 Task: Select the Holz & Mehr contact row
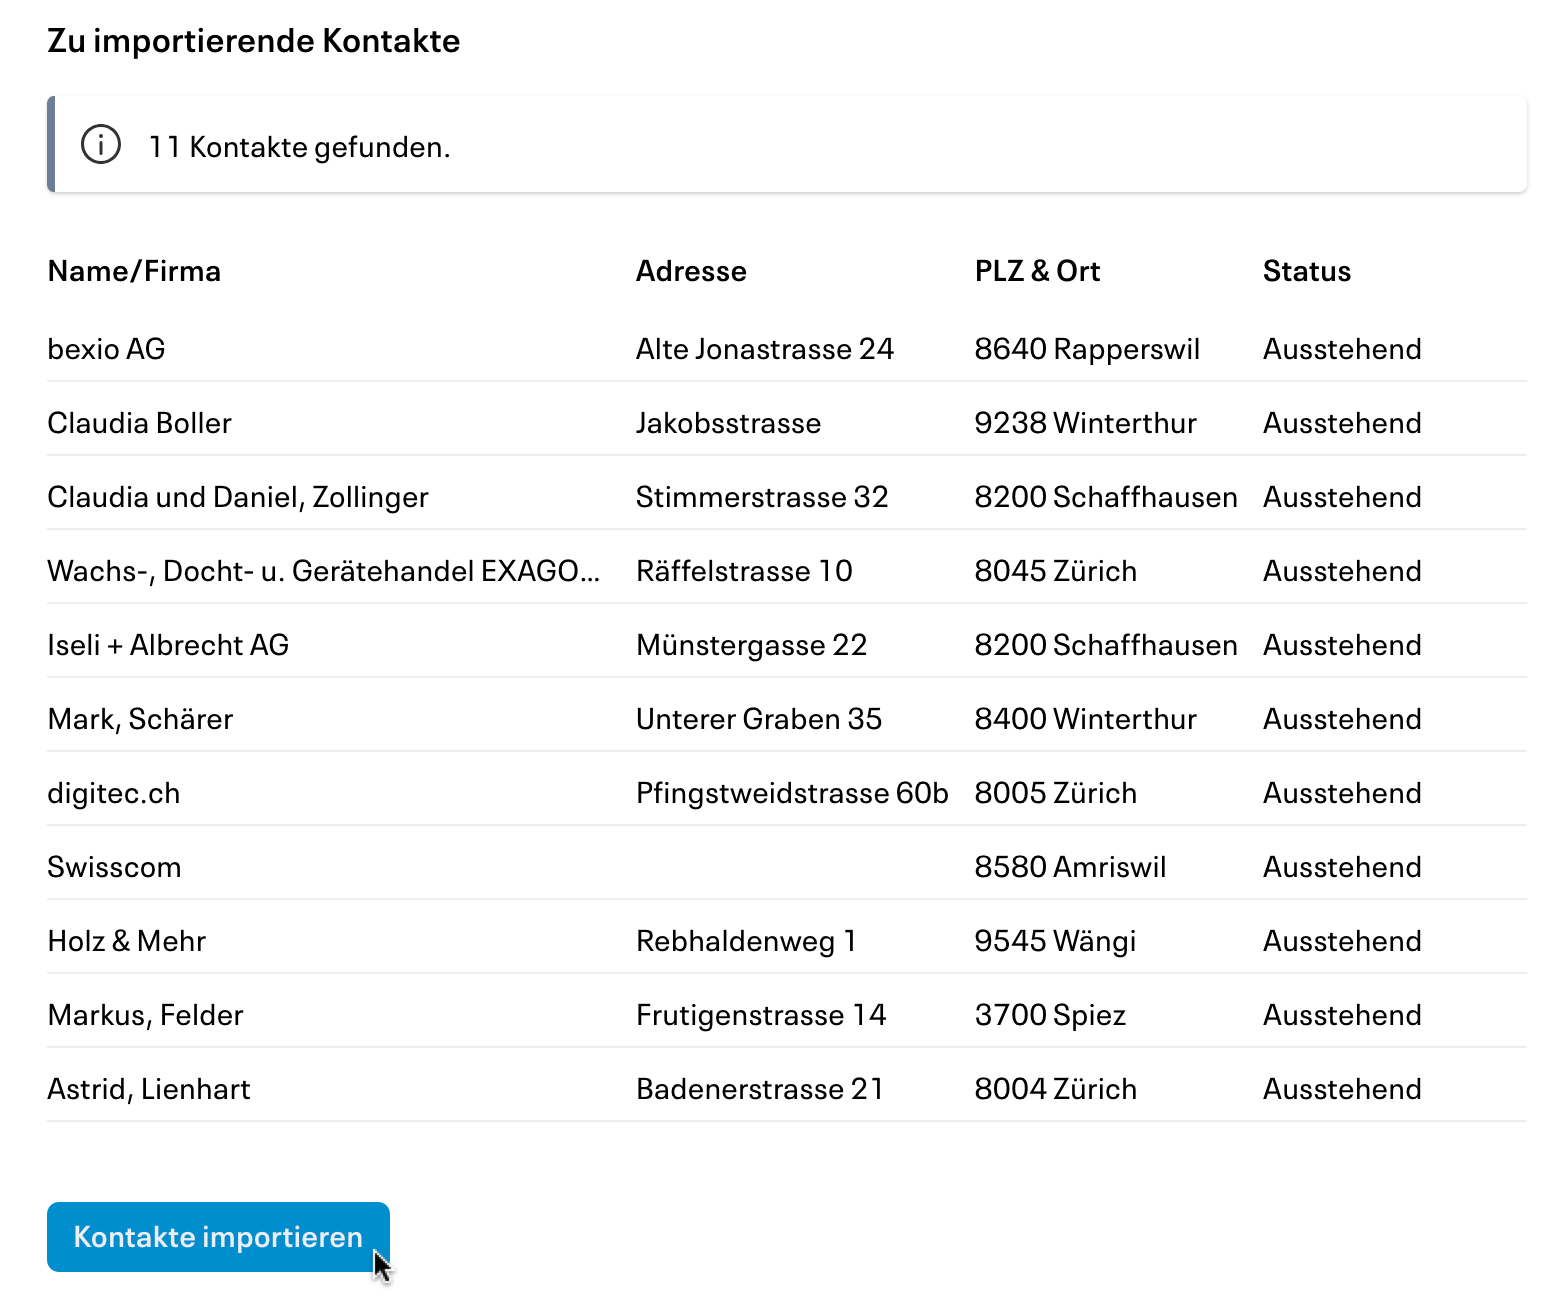click(126, 940)
